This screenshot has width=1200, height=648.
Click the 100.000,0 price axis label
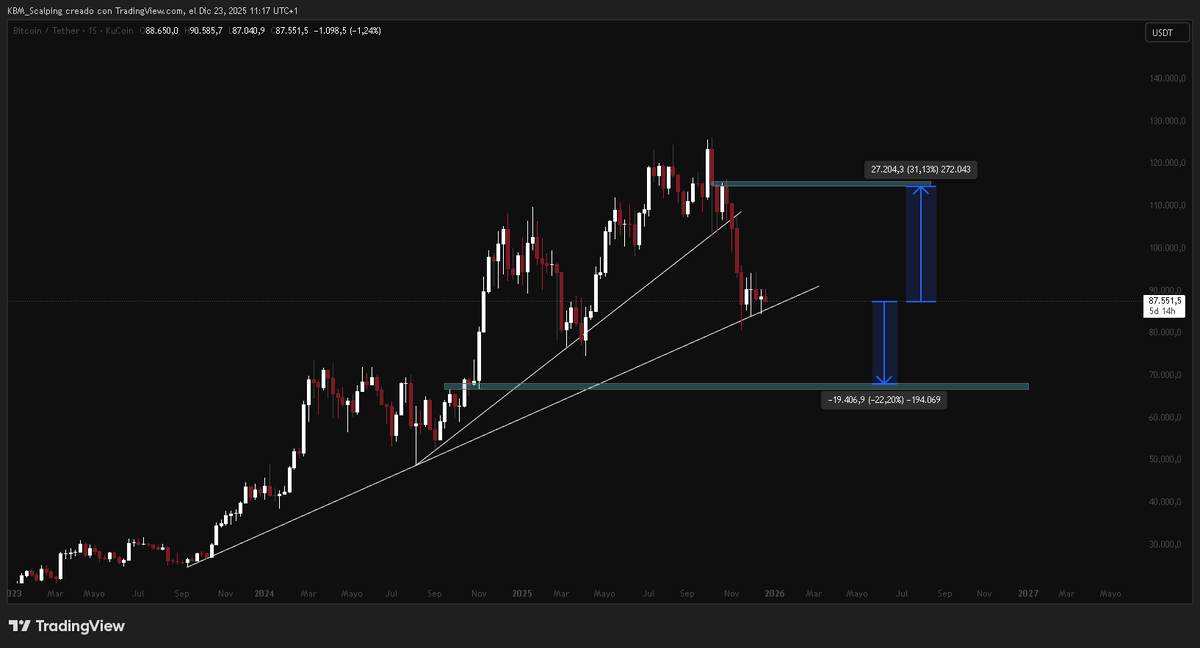[1166, 248]
